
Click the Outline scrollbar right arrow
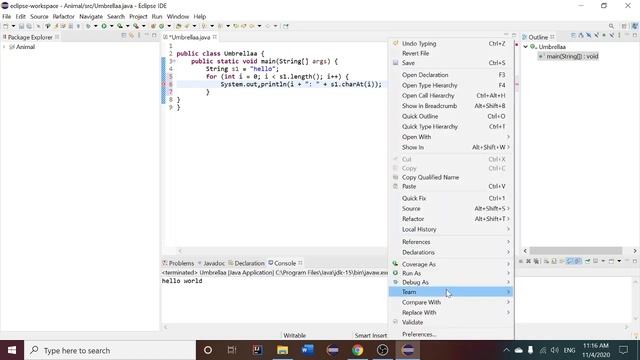(635, 250)
